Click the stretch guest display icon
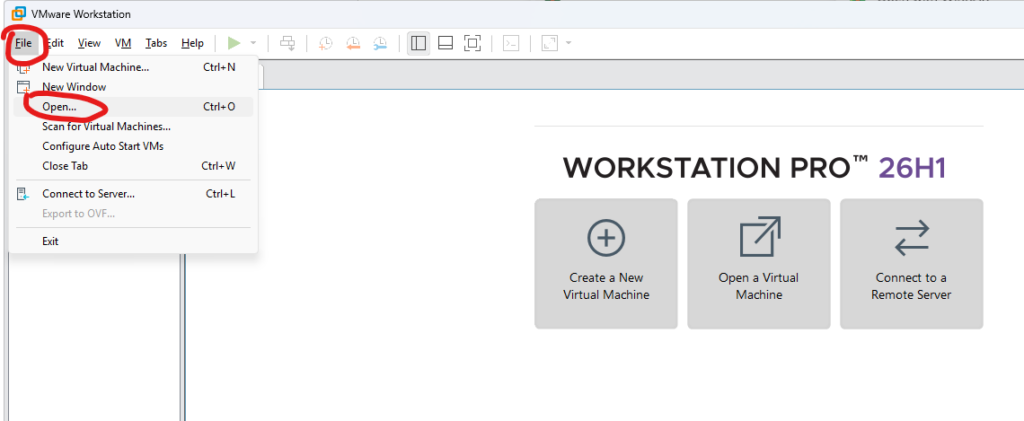Image resolution: width=1024 pixels, height=421 pixels. tap(550, 43)
